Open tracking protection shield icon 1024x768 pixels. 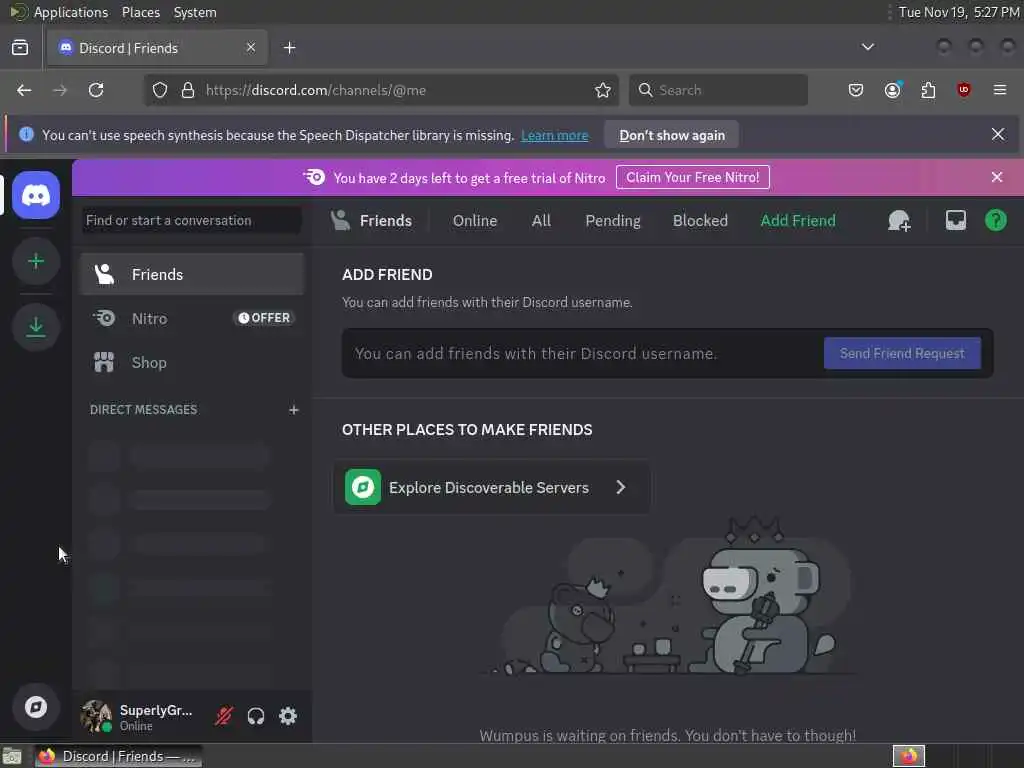(160, 90)
